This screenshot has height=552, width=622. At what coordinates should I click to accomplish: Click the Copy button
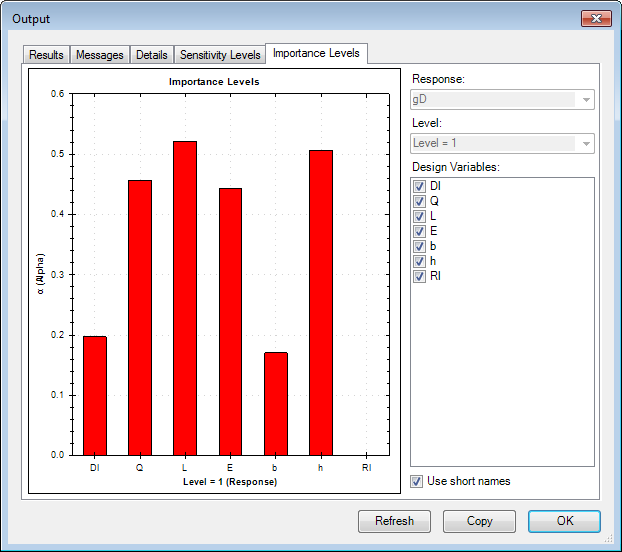tap(479, 521)
